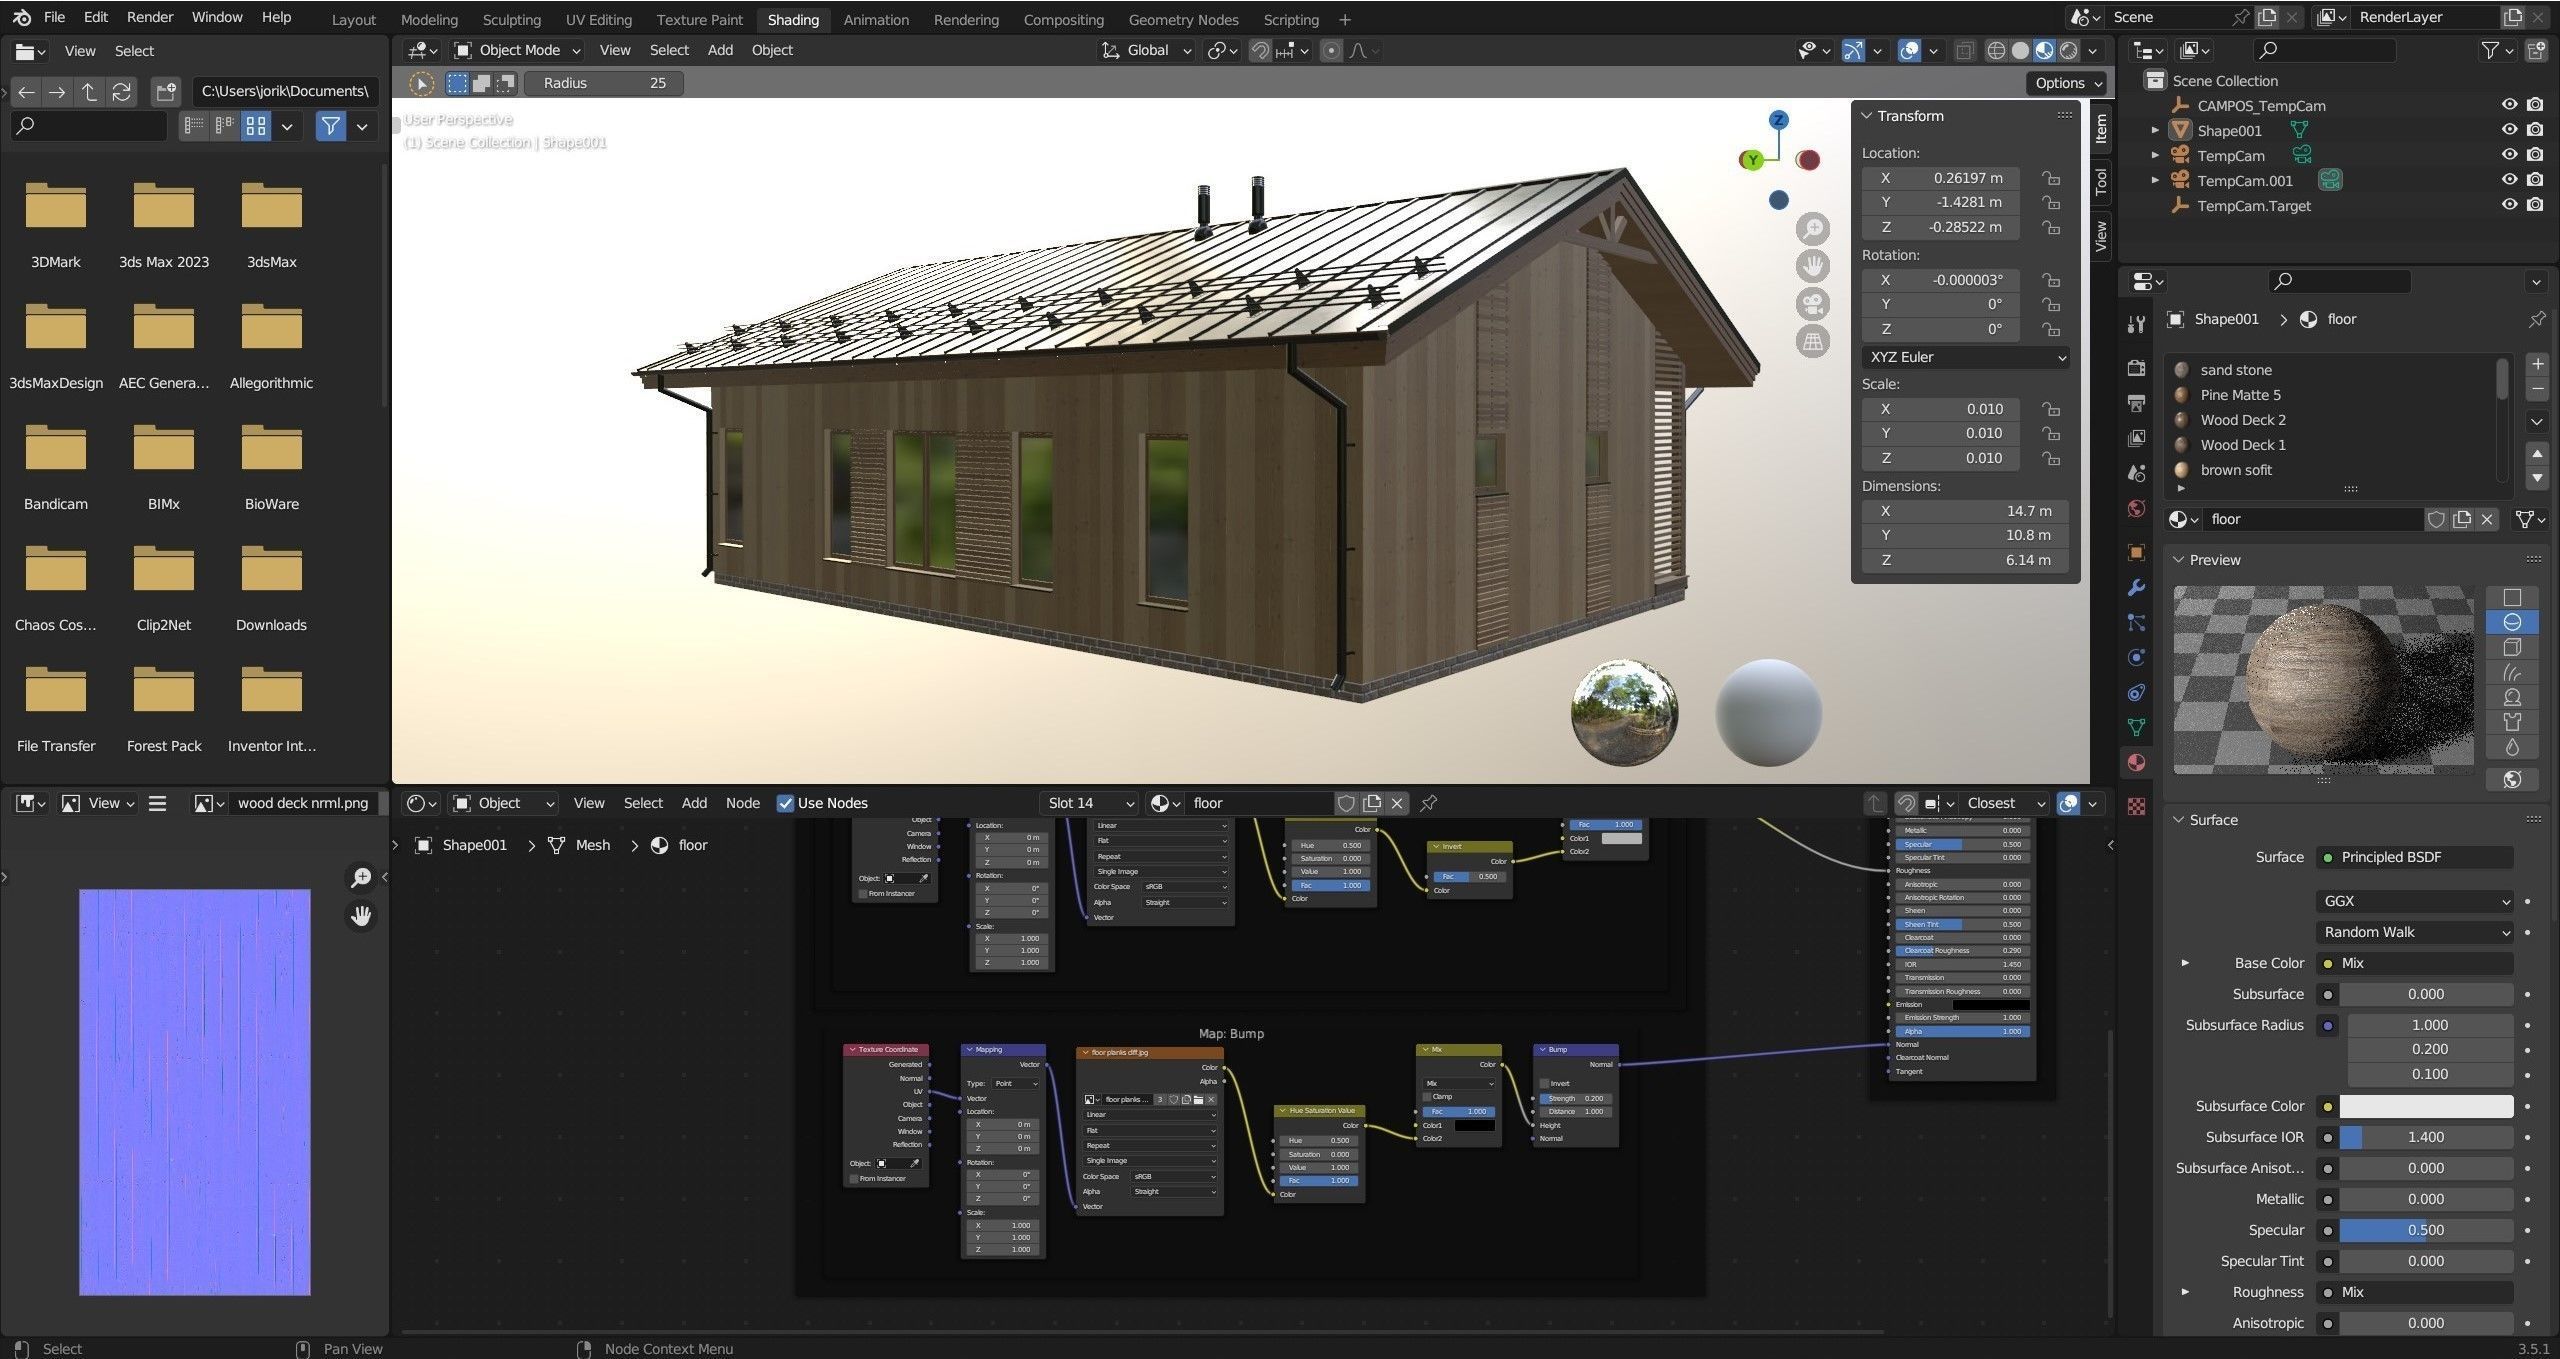The height and width of the screenshot is (1359, 2560).
Task: Select sphere material preview shape
Action: 2512,622
